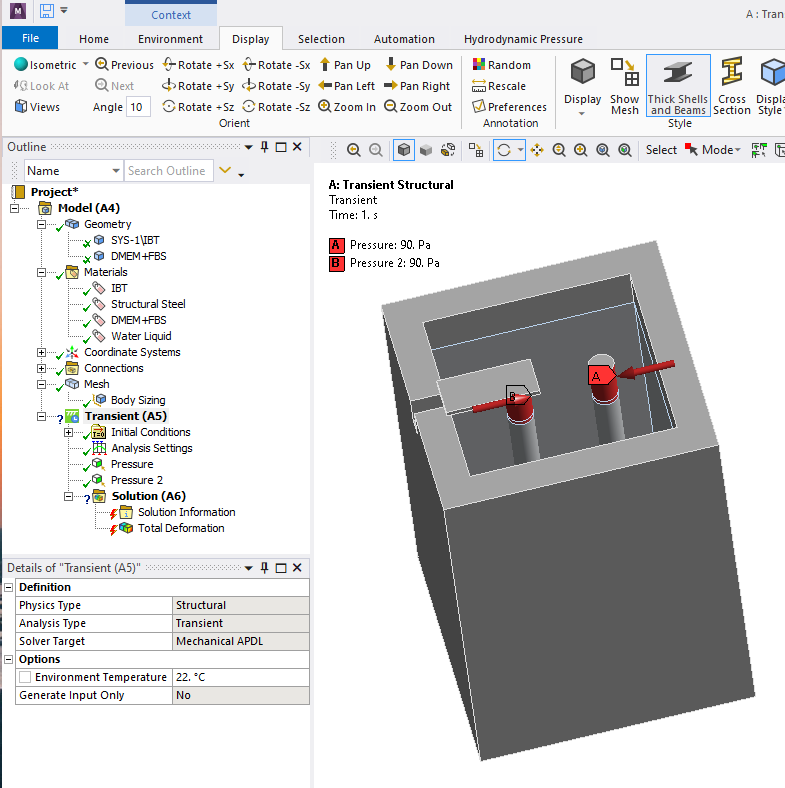
Task: Click the Thick Shells and Beams style button
Action: click(677, 86)
